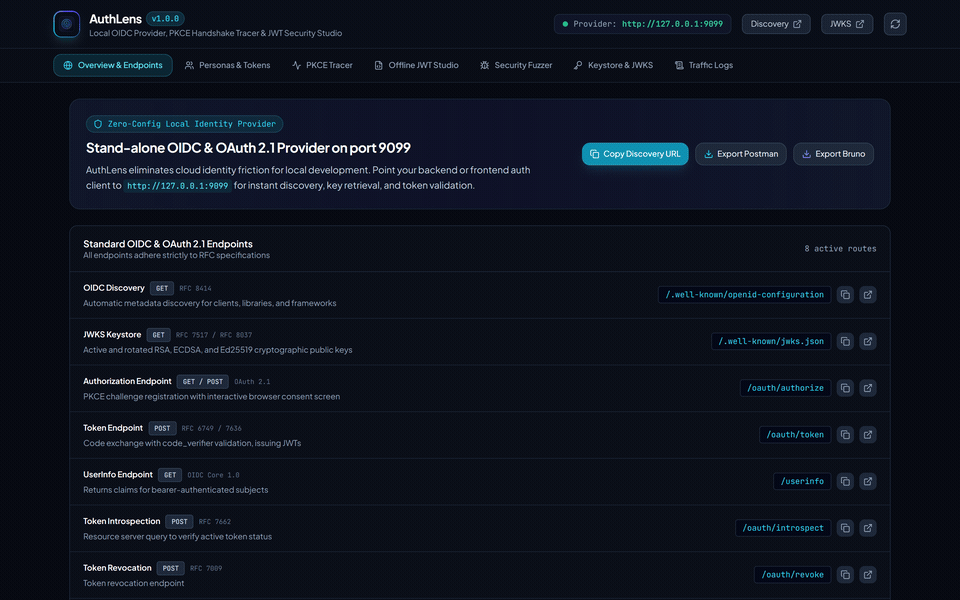Open the Personas & Tokens tab
This screenshot has width=960, height=600.
tap(227, 65)
